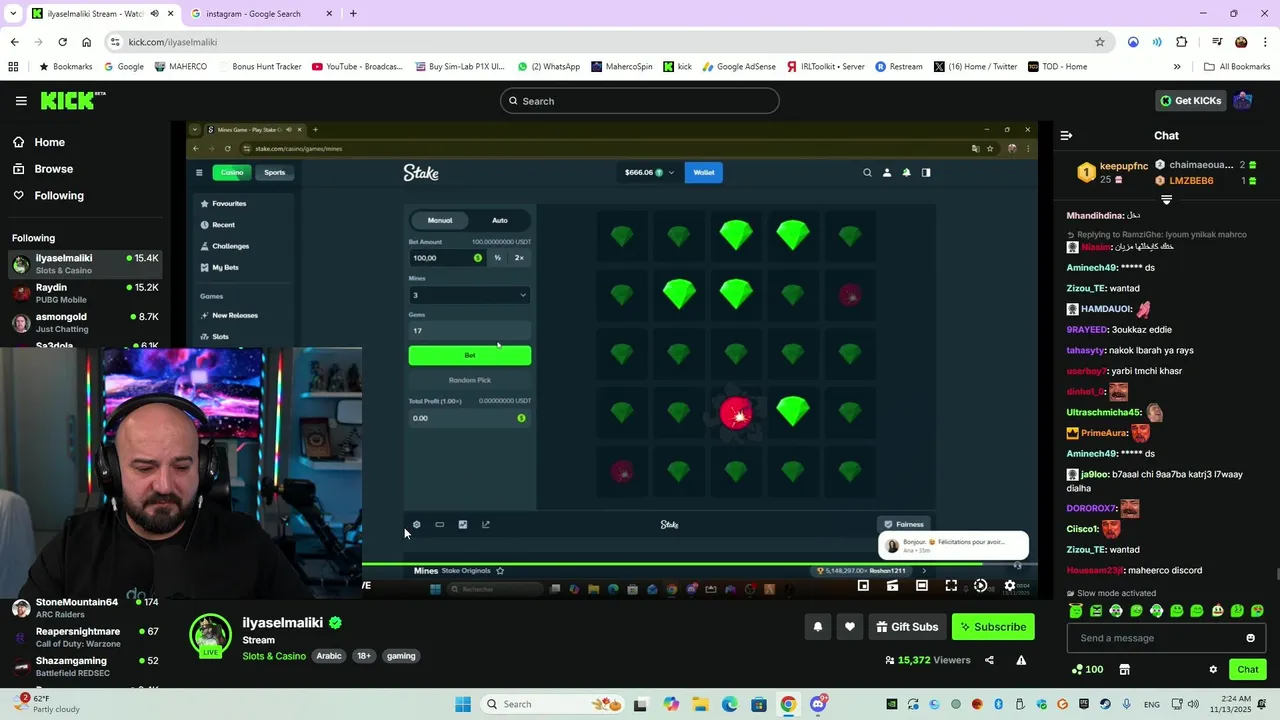The width and height of the screenshot is (1280, 720).
Task: Open the Google AdSense bookmark
Action: 739,67
